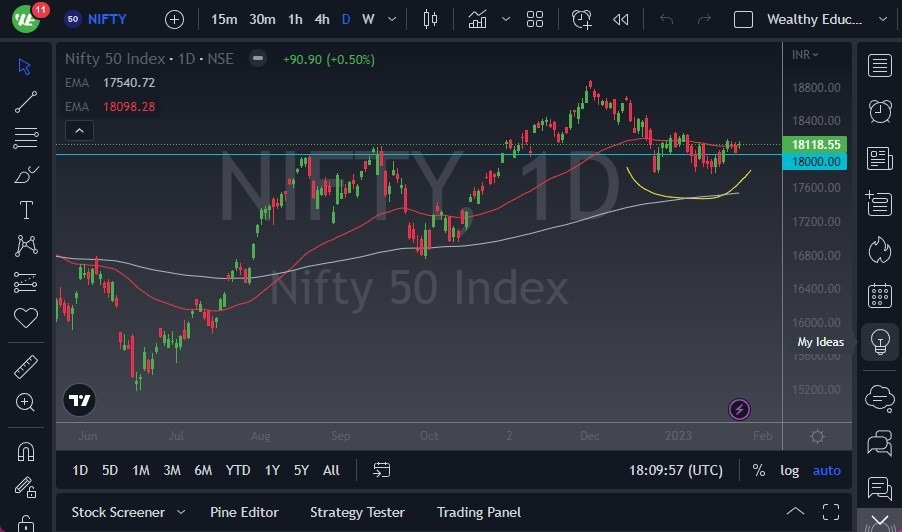
Task: Open the go to date calendar
Action: pyautogui.click(x=381, y=470)
